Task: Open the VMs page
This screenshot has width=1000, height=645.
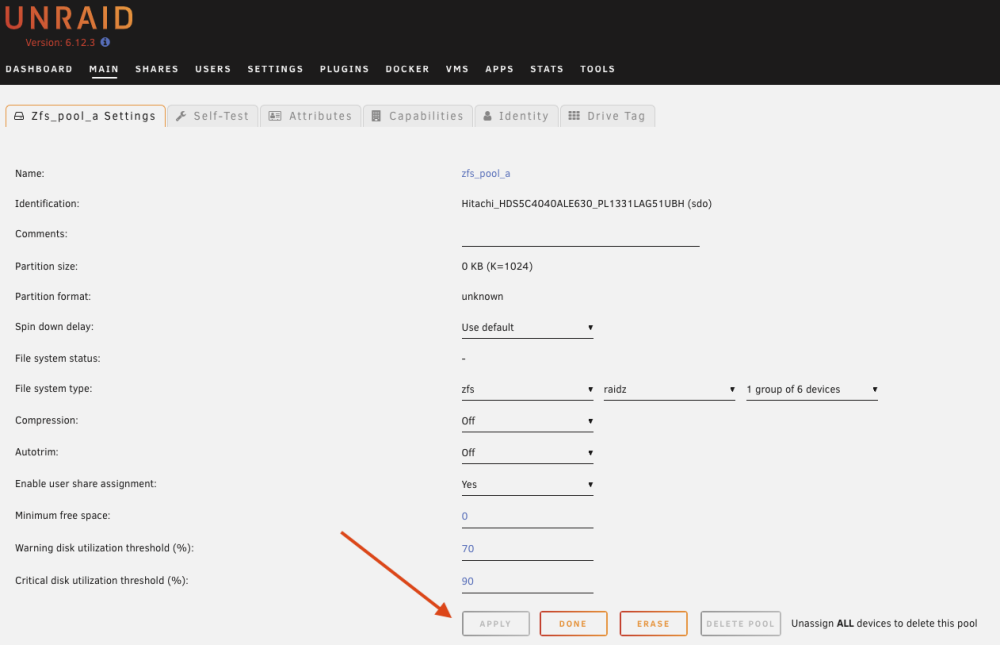Action: [x=457, y=69]
